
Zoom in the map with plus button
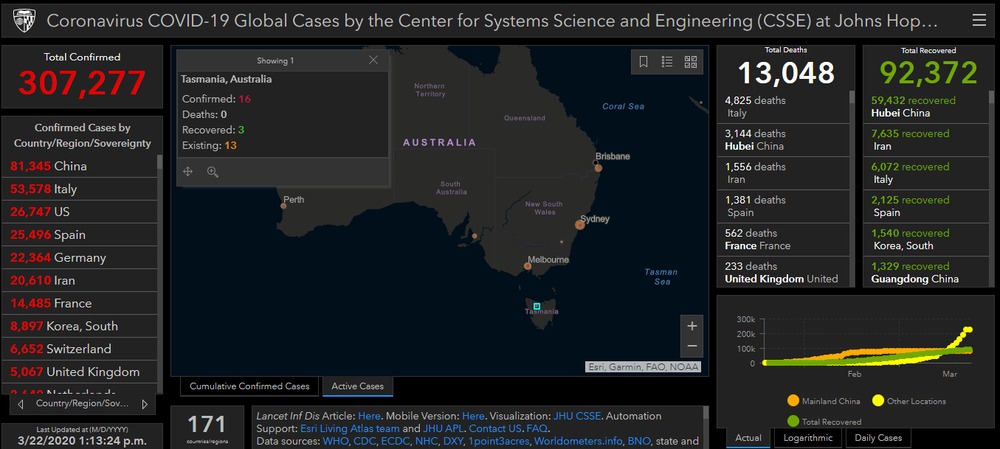click(690, 326)
